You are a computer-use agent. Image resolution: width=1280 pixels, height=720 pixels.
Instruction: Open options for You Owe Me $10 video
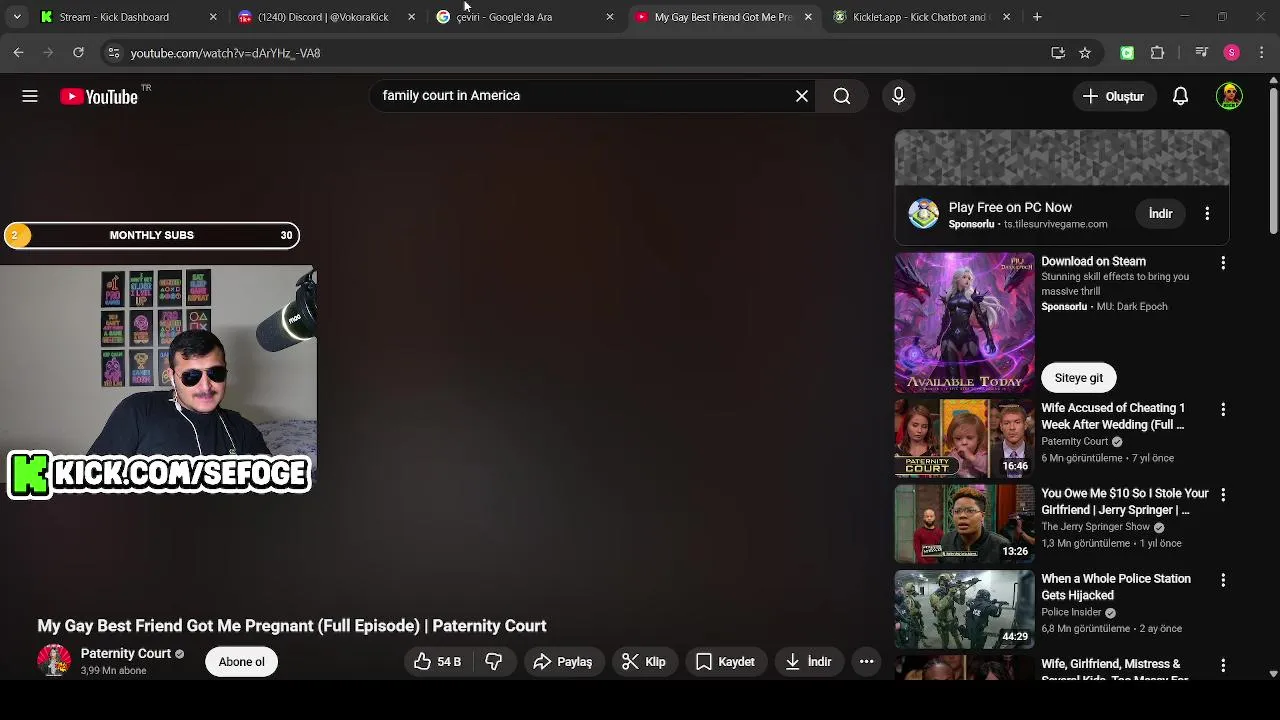pos(1223,495)
